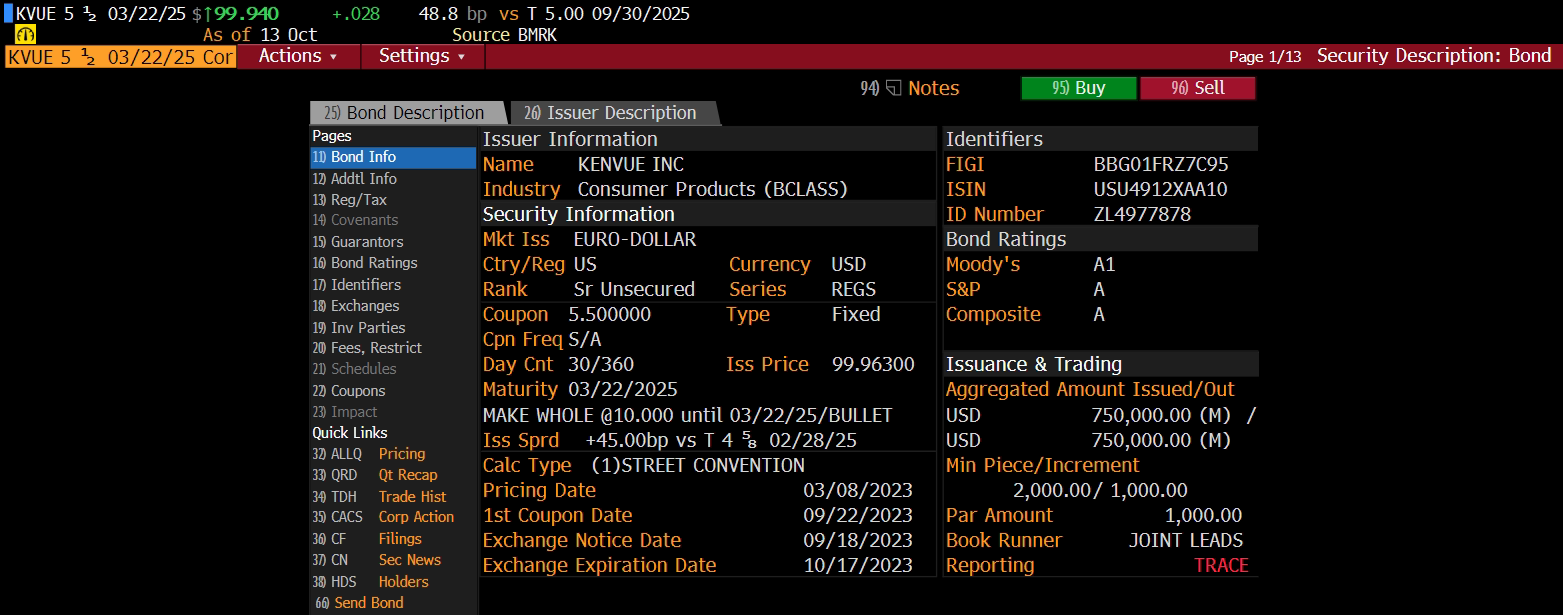The height and width of the screenshot is (615, 1563).
Task: Switch to the Issuer Description tab
Action: [x=613, y=113]
